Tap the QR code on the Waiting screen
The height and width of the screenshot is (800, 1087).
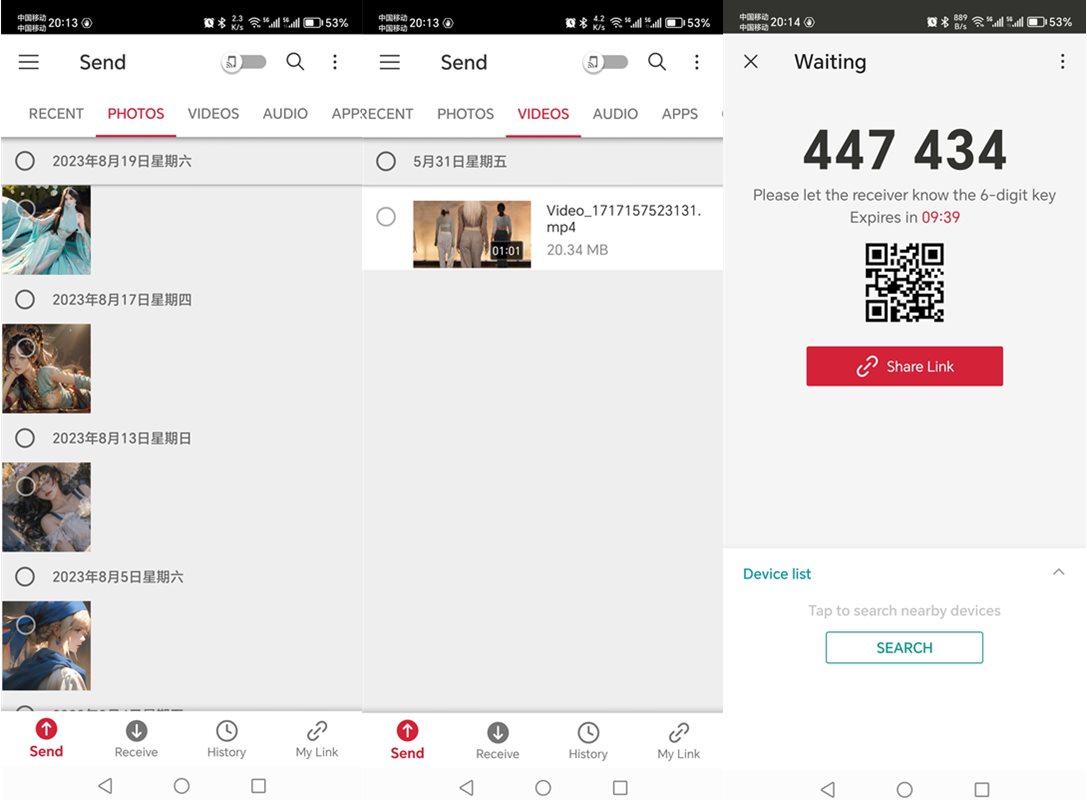(x=904, y=283)
